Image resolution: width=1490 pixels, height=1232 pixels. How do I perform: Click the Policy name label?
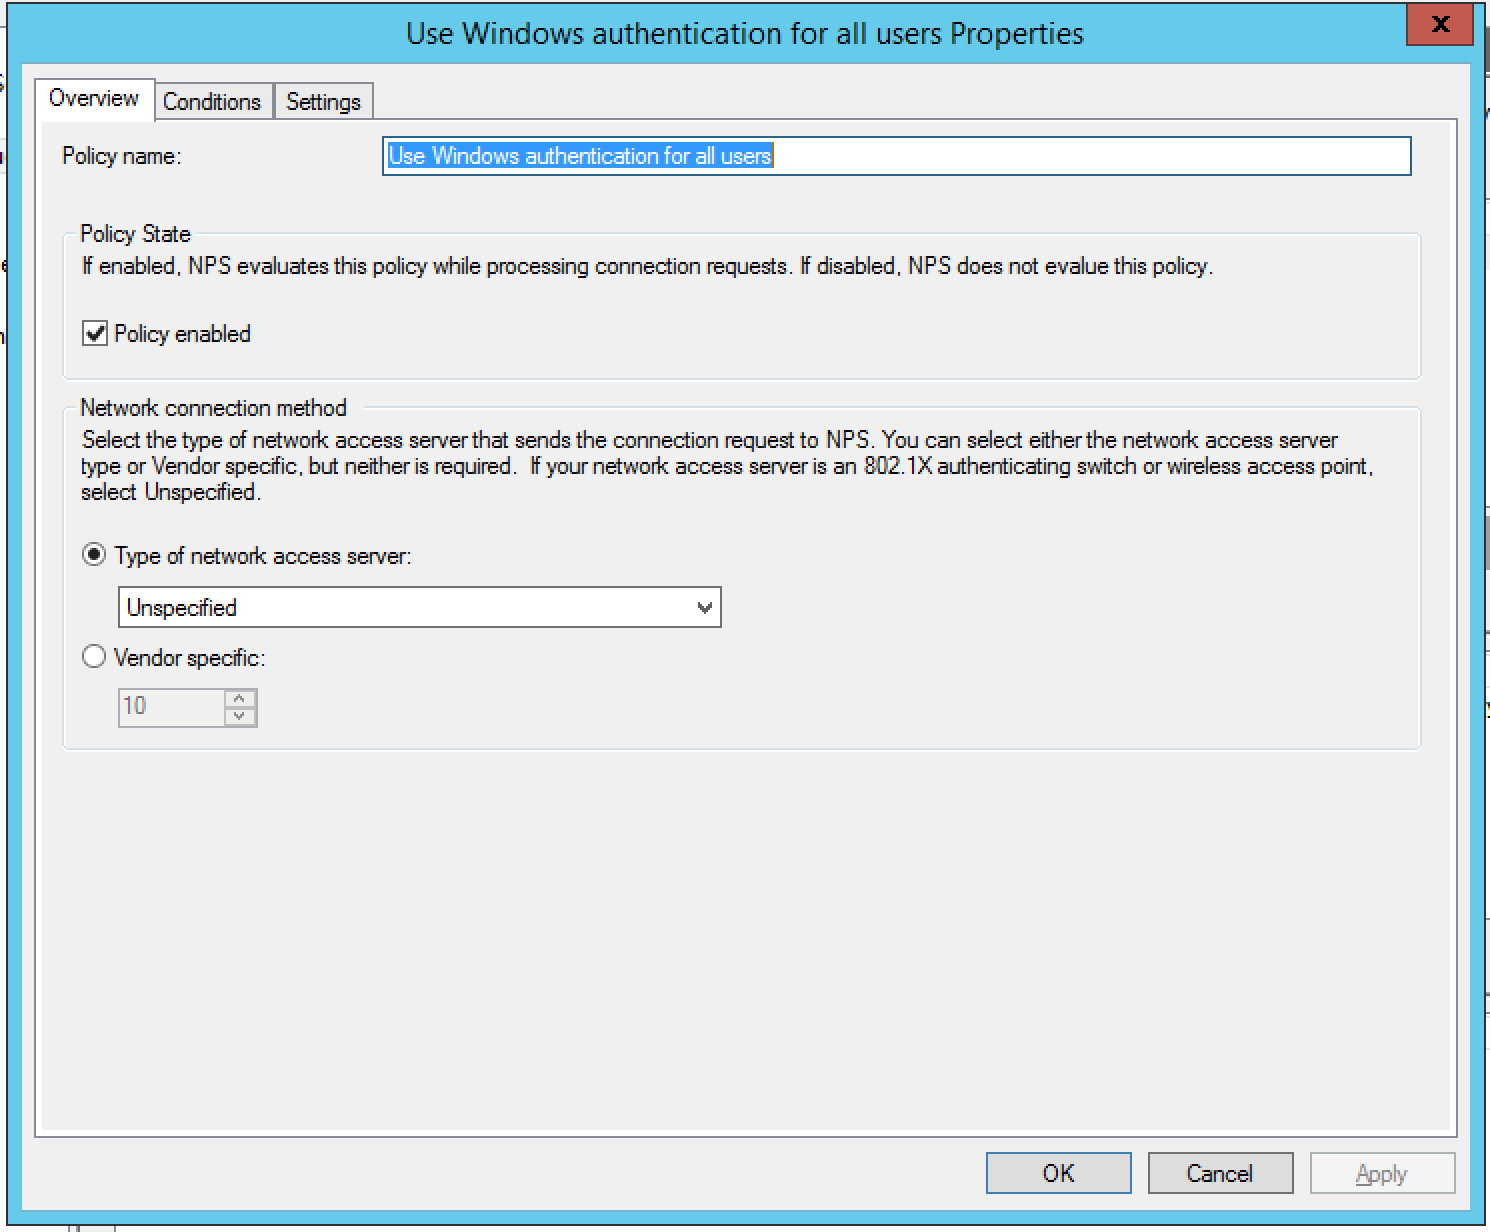121,156
